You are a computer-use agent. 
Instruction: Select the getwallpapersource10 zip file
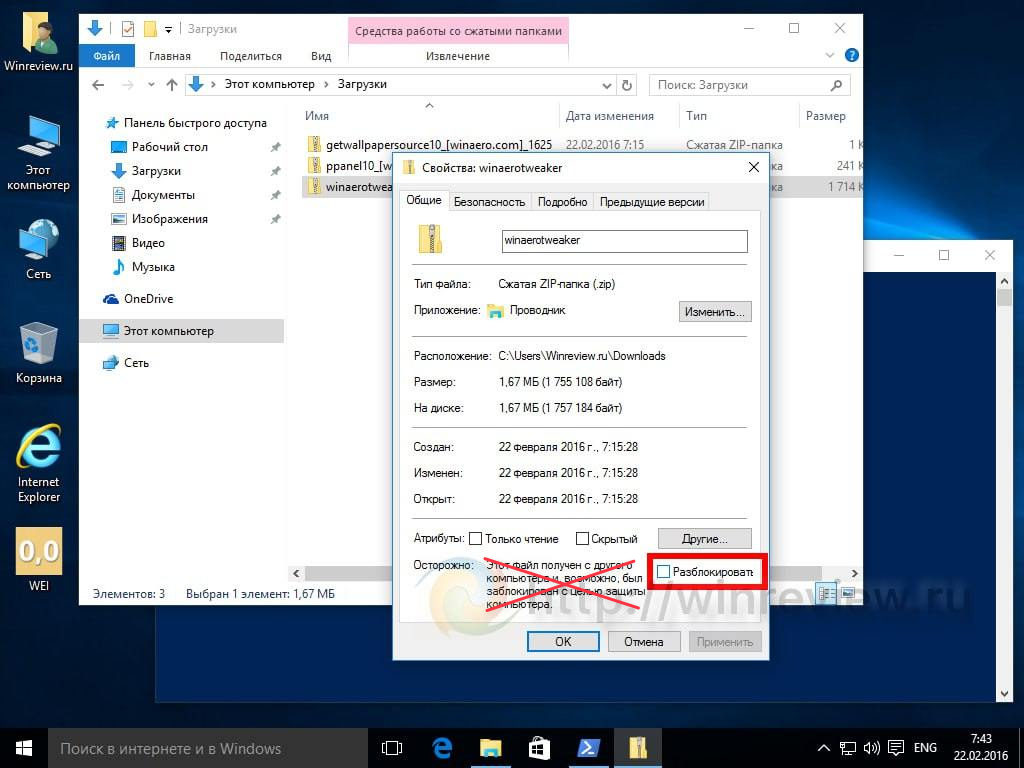coord(439,144)
